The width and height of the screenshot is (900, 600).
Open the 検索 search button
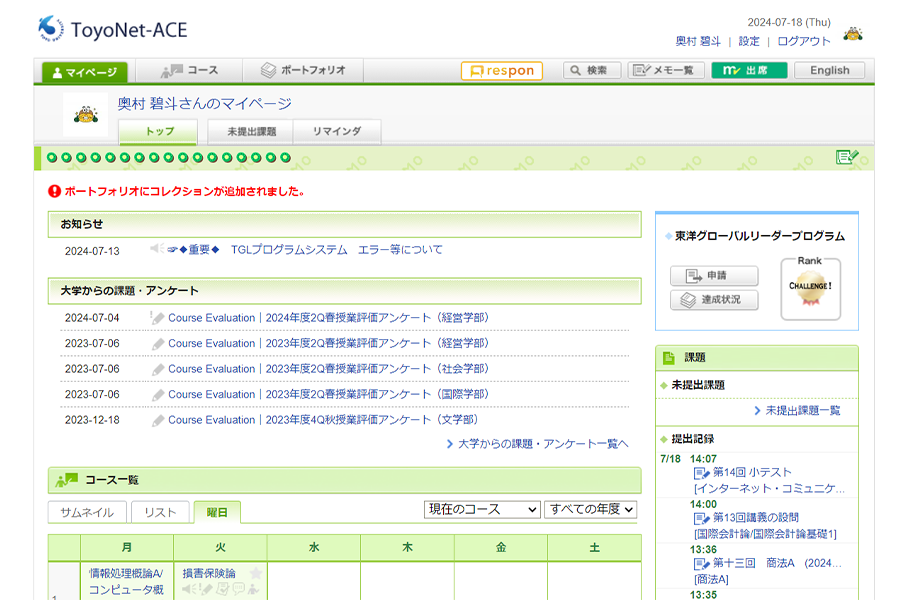point(592,71)
